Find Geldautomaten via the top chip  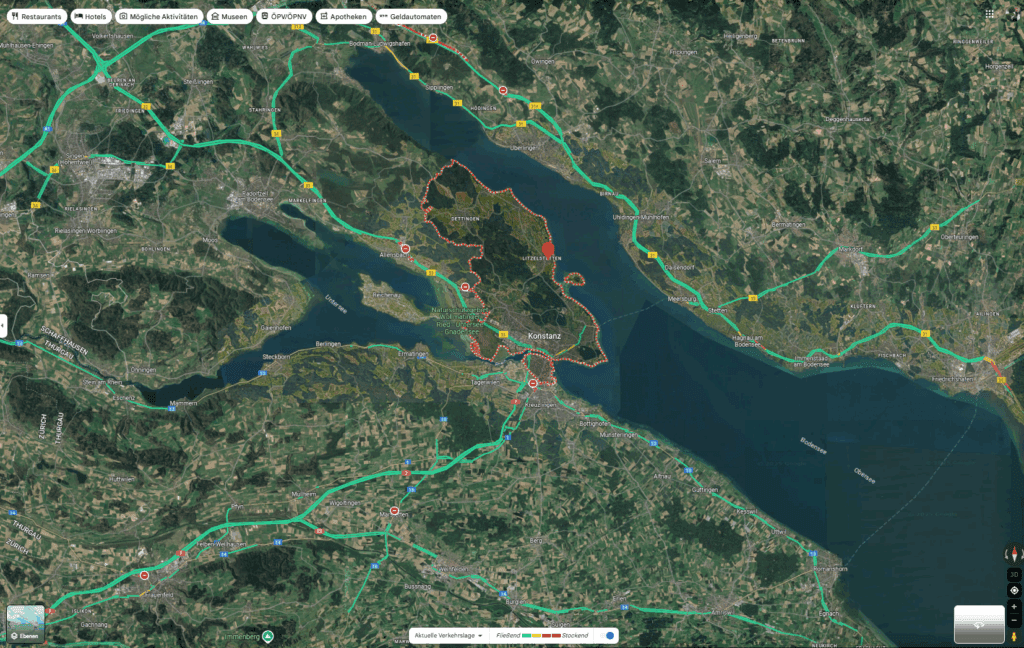click(412, 17)
